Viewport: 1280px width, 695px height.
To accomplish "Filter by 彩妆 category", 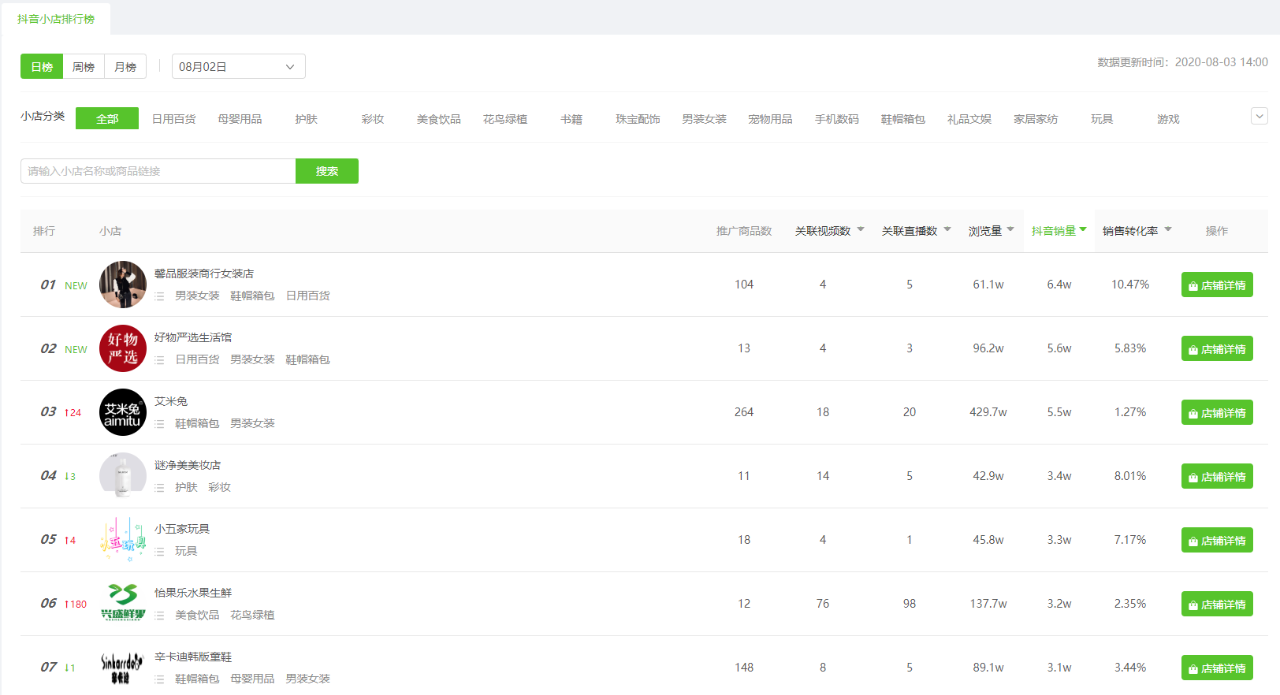I will (x=373, y=119).
